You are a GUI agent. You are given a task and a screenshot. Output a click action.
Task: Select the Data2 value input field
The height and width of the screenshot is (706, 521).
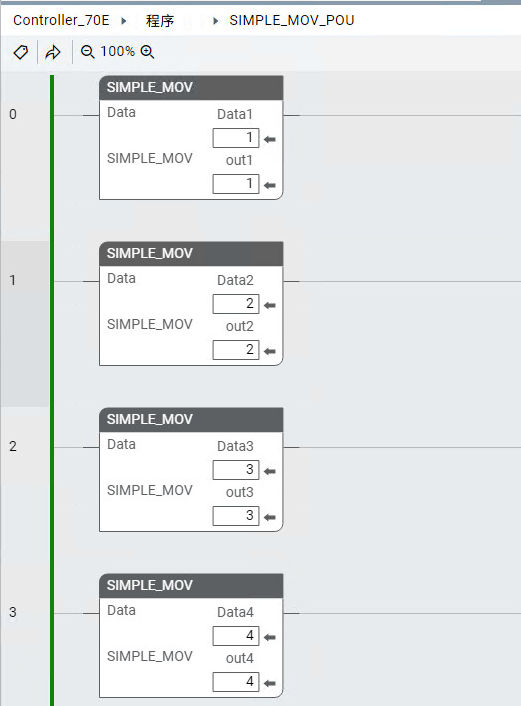coord(236,304)
